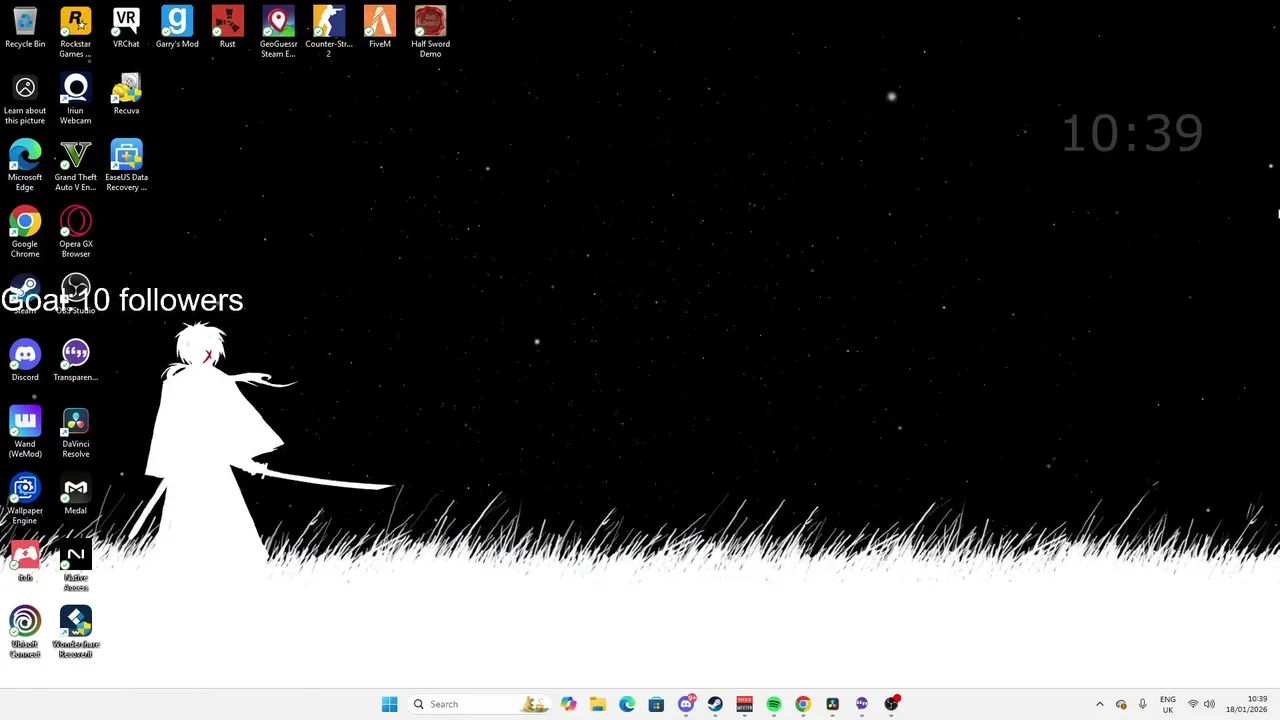This screenshot has width=1280, height=720.
Task: Select the Rust desktop icon
Action: click(227, 28)
